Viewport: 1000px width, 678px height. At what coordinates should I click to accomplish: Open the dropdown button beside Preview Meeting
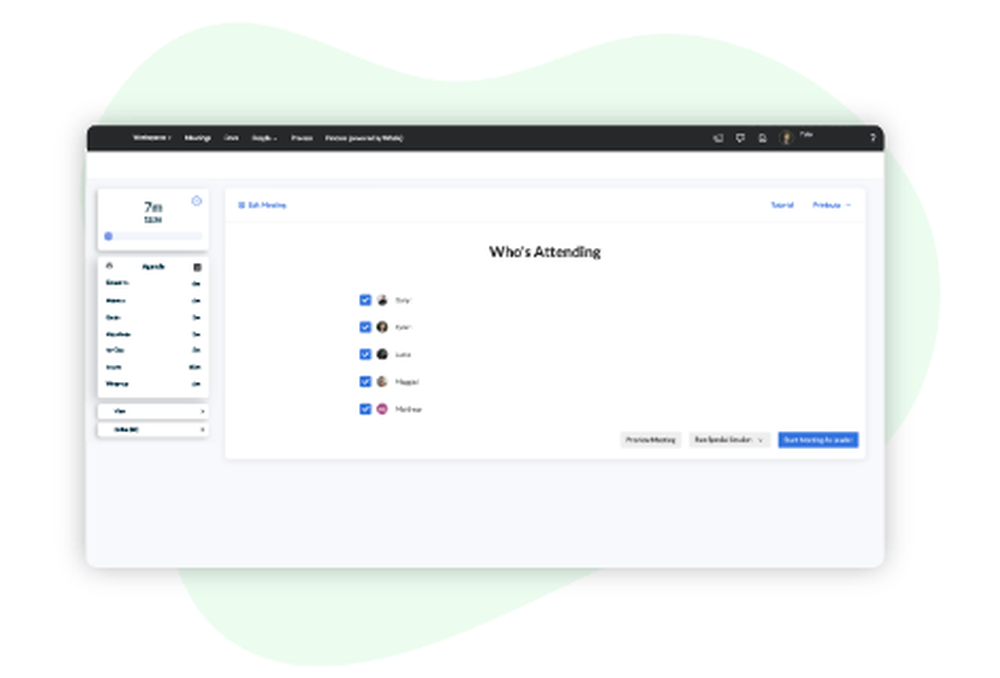(x=729, y=439)
